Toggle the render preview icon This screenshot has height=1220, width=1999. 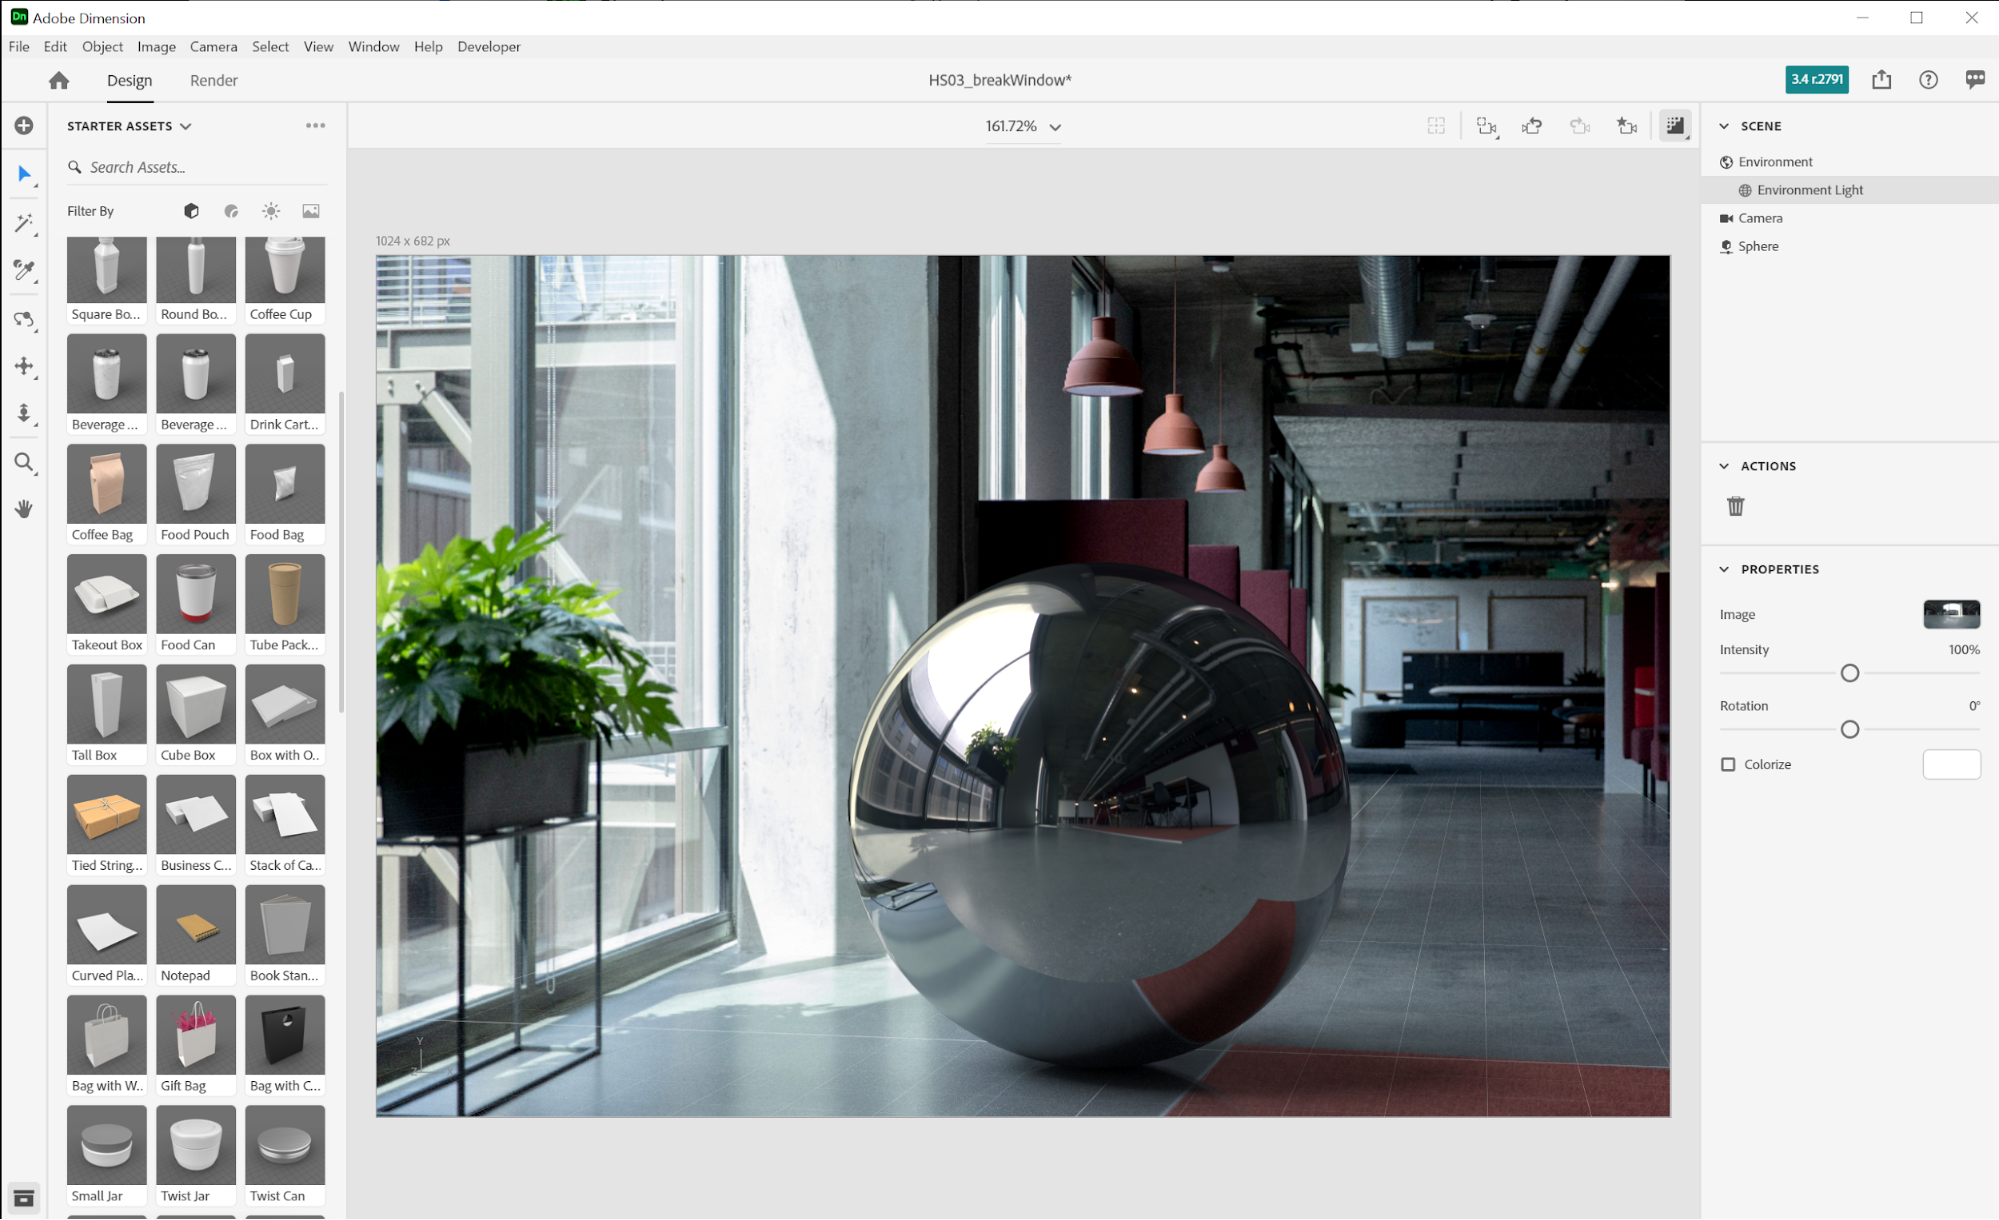(x=1674, y=126)
